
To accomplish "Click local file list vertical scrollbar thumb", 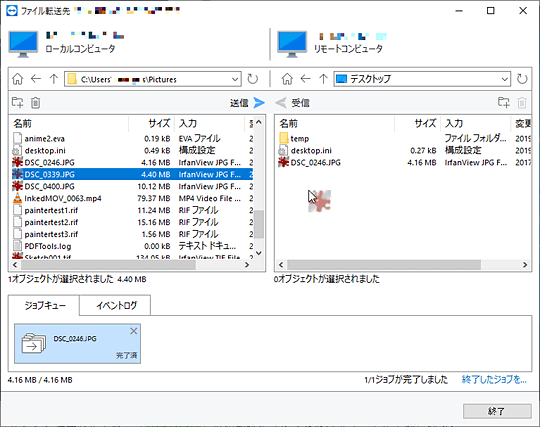I will coord(259,224).
